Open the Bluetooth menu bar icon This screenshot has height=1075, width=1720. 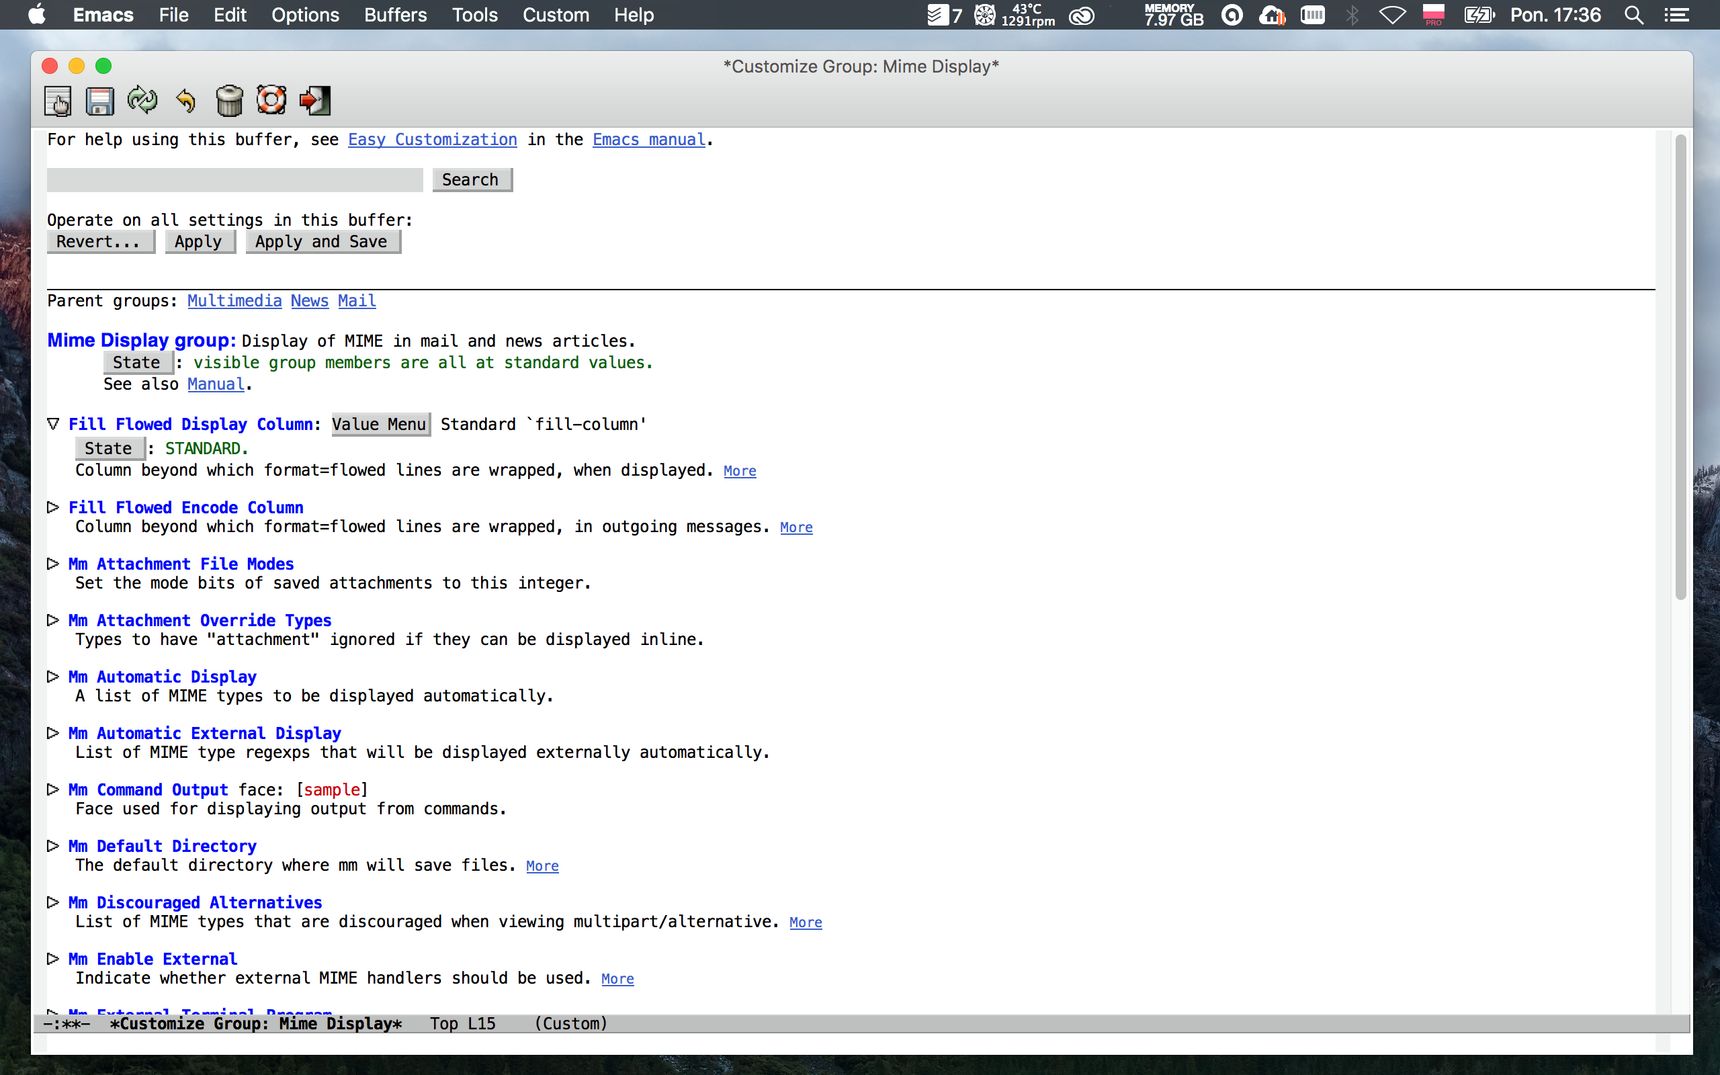click(1352, 15)
